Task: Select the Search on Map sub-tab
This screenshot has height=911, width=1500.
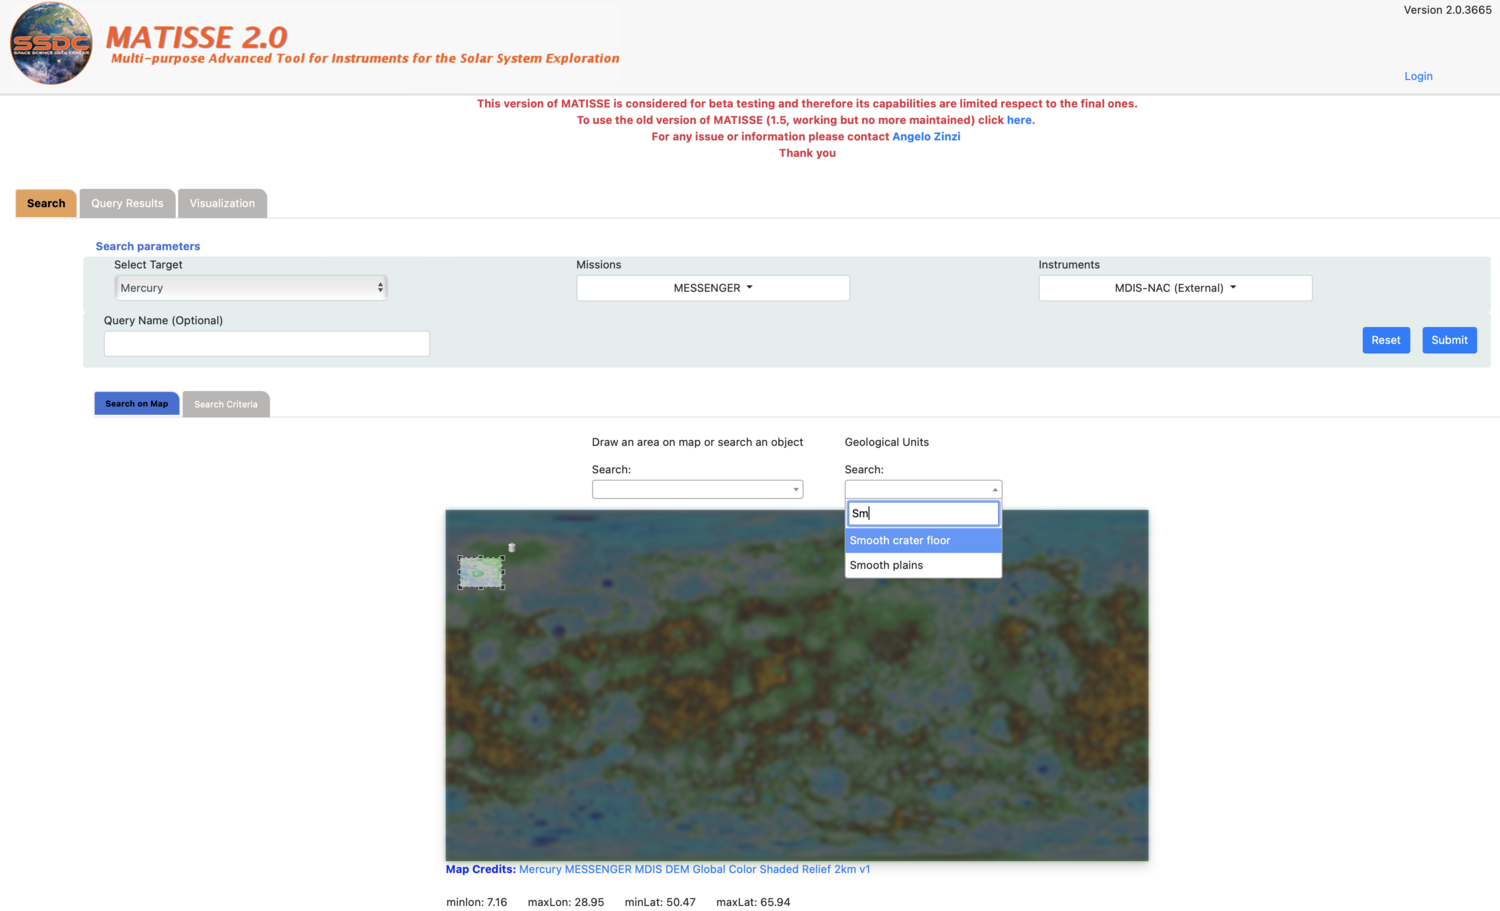Action: [x=137, y=403]
